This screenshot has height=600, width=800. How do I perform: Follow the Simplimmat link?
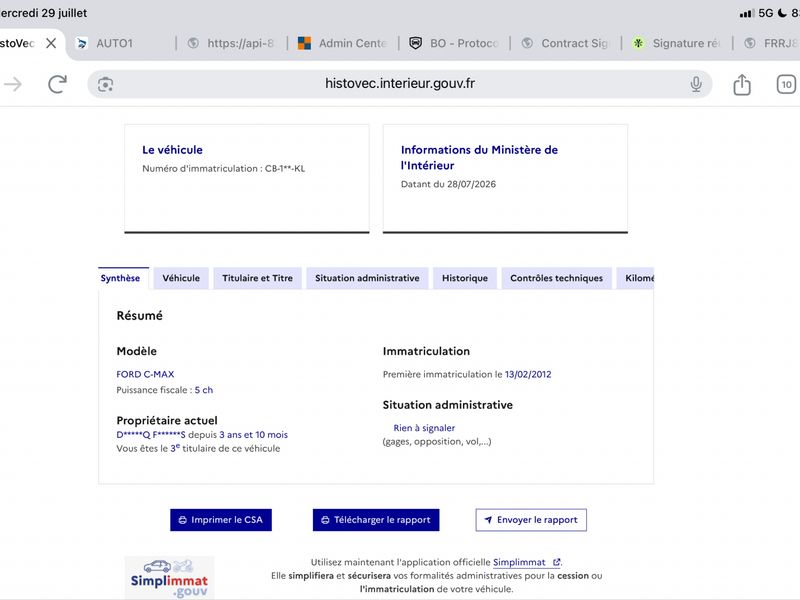pyautogui.click(x=526, y=562)
